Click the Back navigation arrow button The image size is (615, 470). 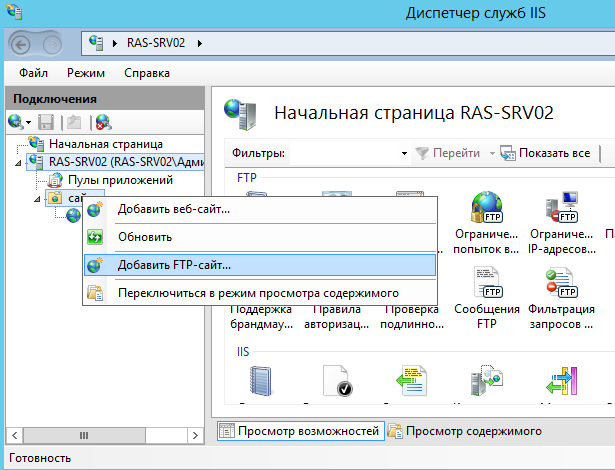tap(20, 45)
